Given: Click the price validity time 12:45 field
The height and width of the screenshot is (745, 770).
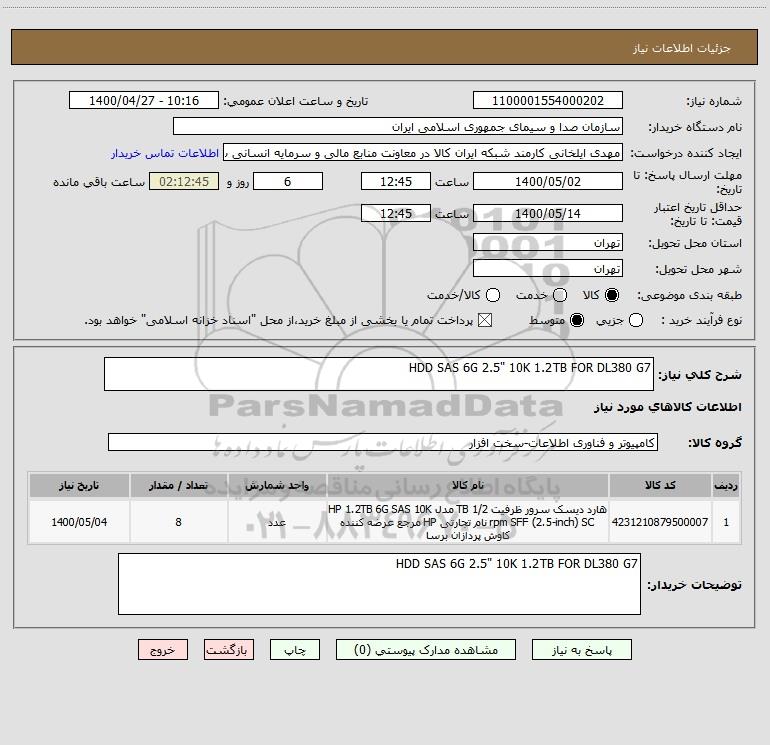Looking at the screenshot, I should pyautogui.click(x=396, y=213).
